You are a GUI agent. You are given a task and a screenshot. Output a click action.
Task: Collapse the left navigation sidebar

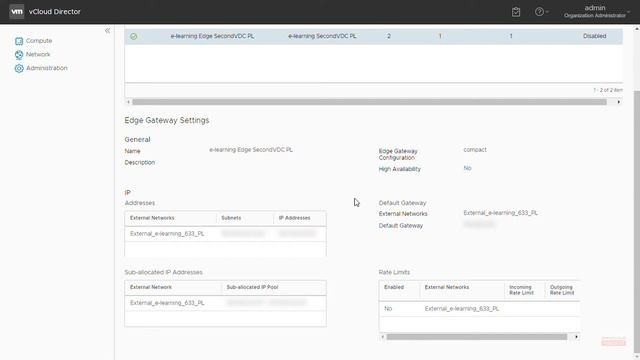point(107,31)
